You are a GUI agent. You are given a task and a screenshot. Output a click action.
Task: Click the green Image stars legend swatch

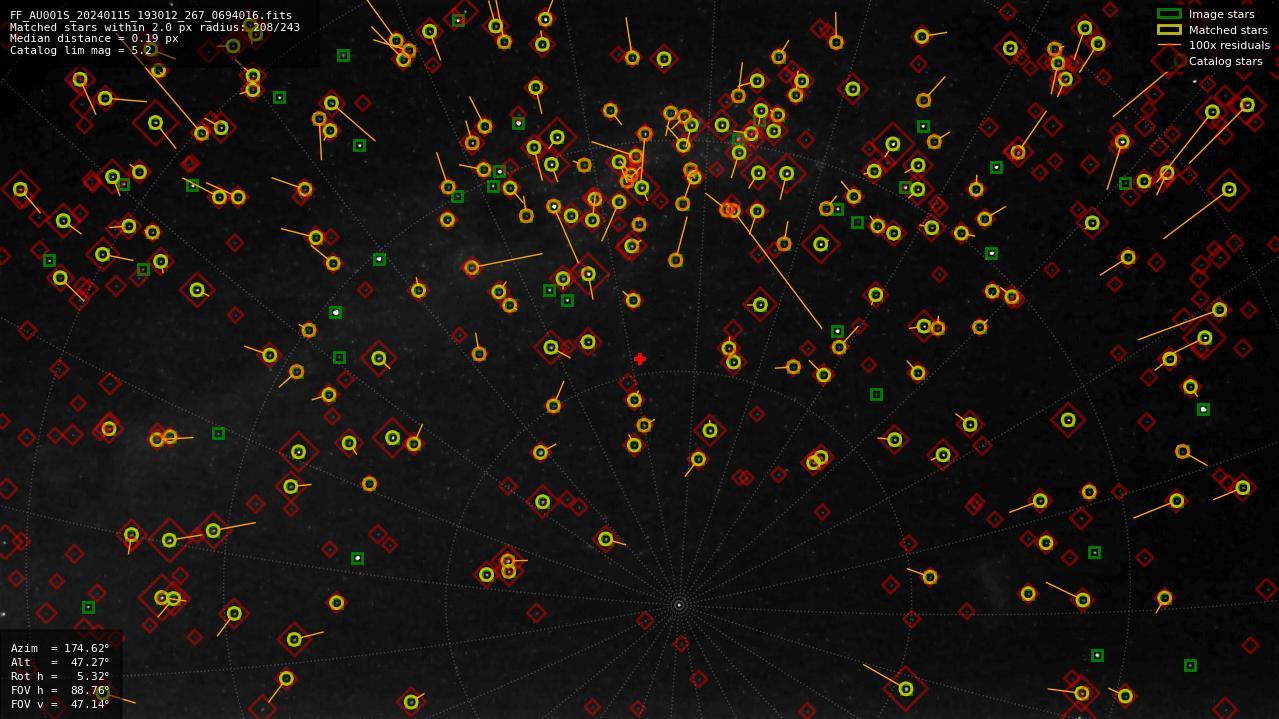[1169, 14]
